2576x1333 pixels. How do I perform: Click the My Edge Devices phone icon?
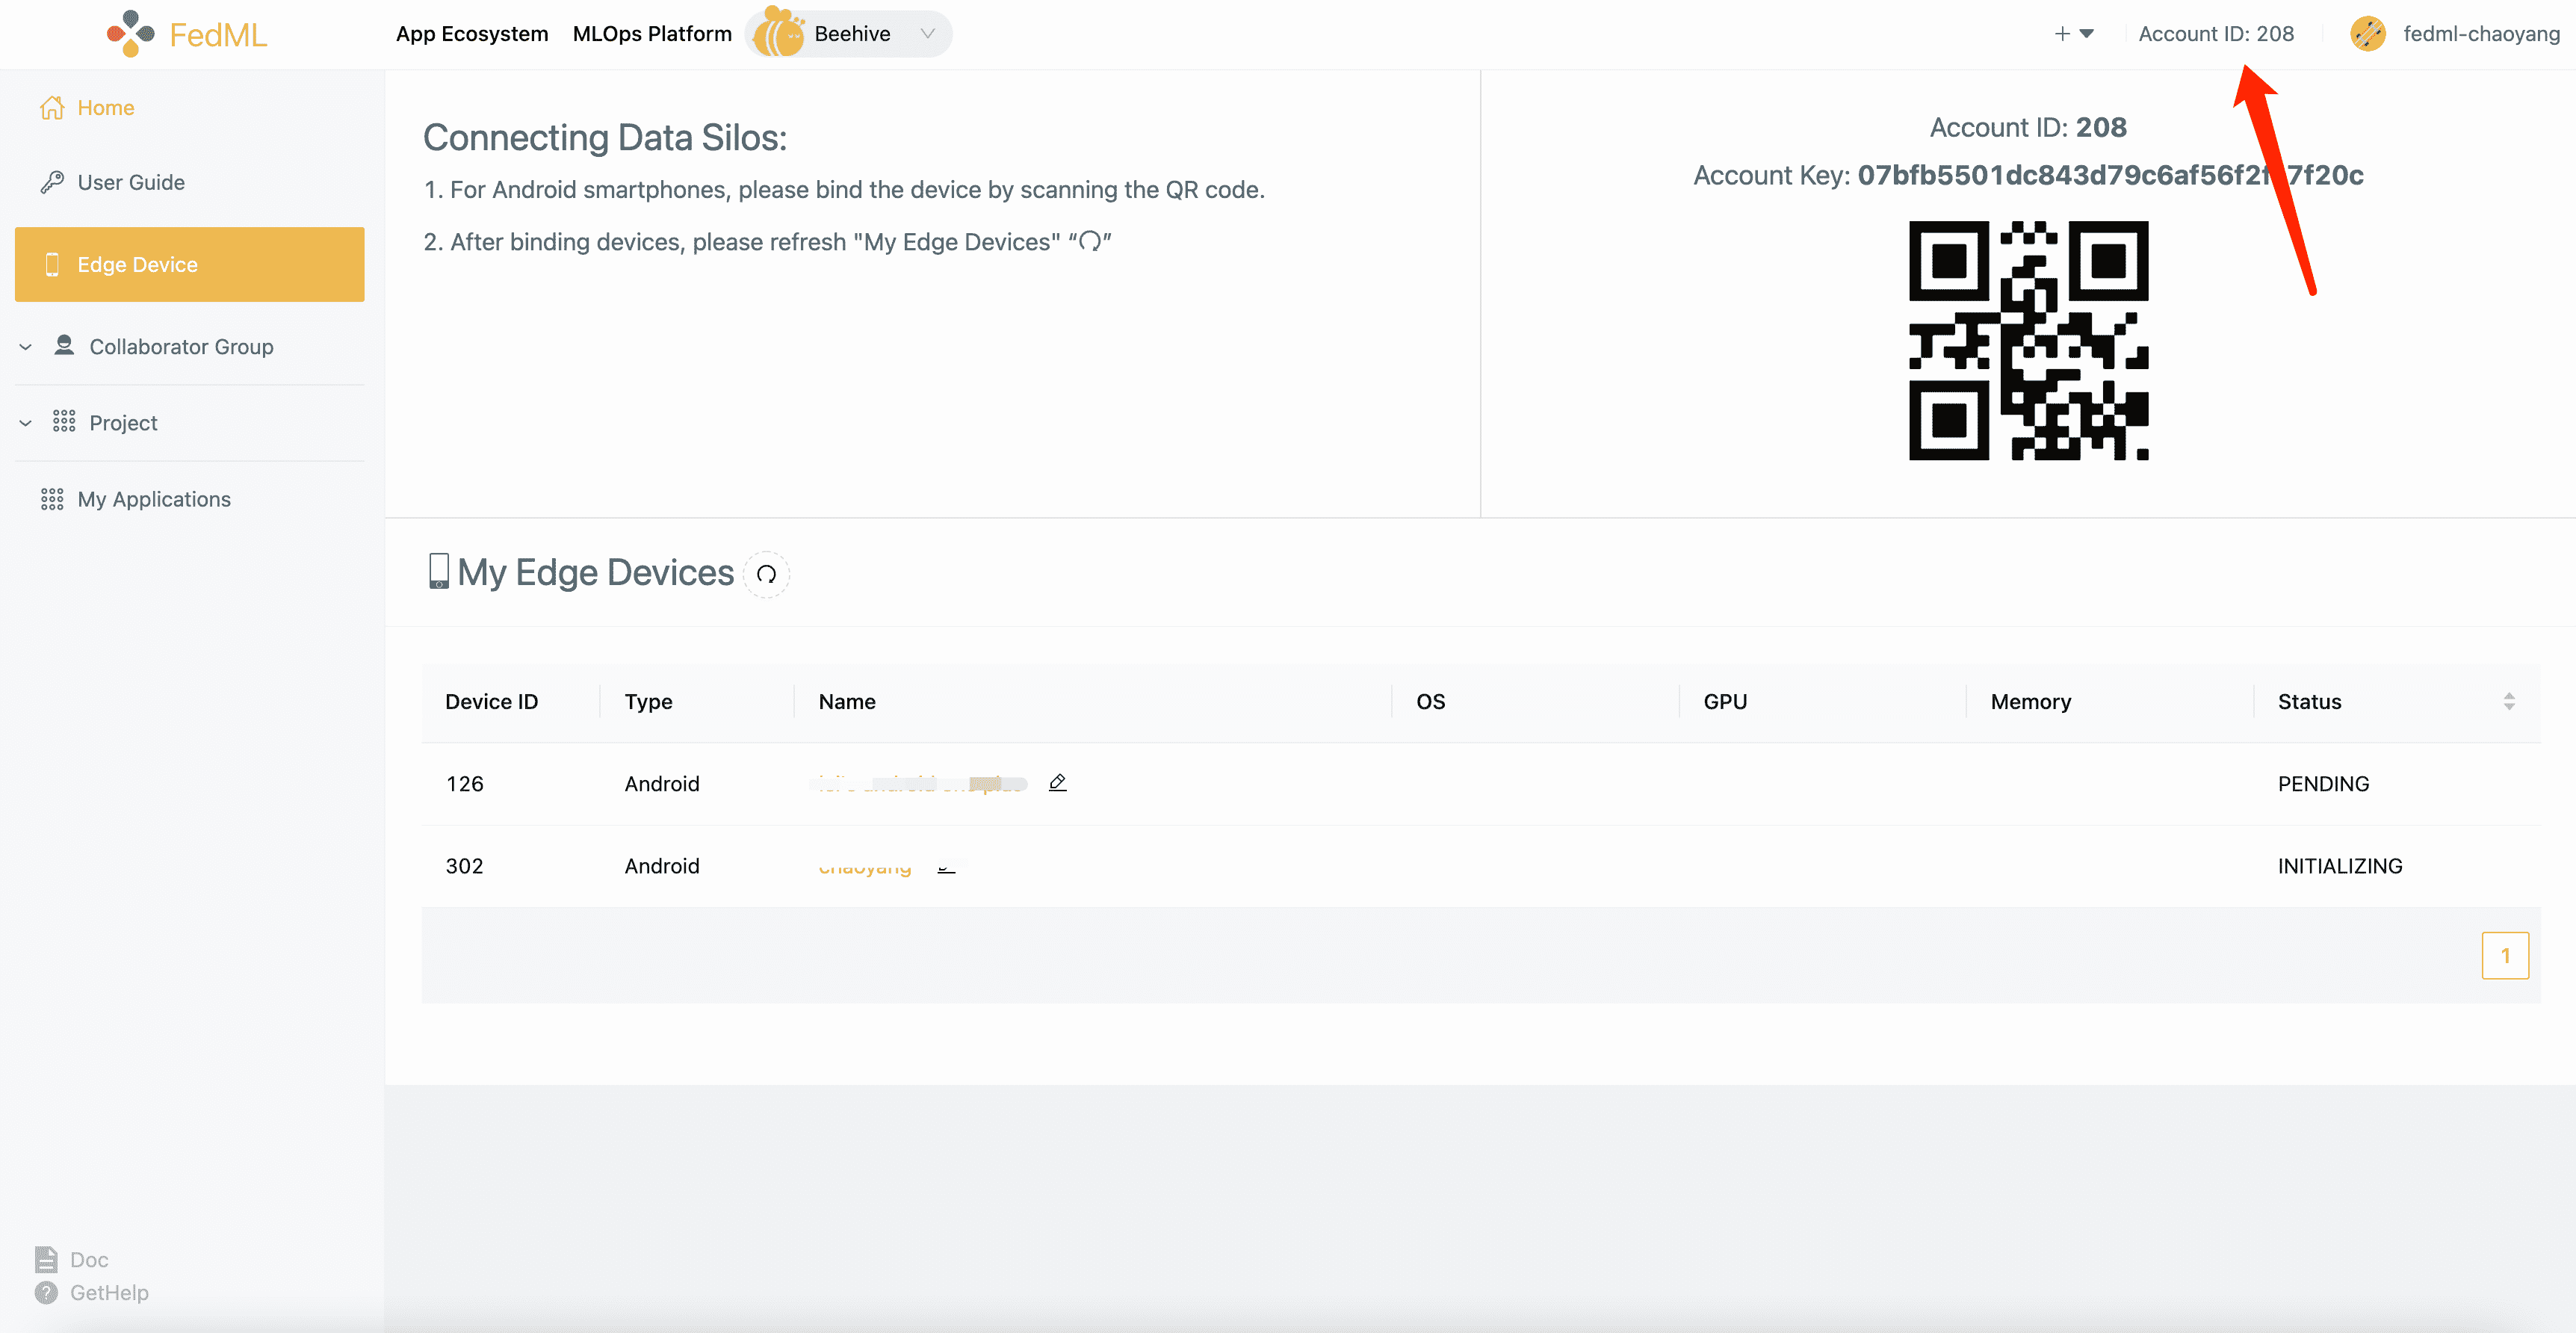pos(438,571)
